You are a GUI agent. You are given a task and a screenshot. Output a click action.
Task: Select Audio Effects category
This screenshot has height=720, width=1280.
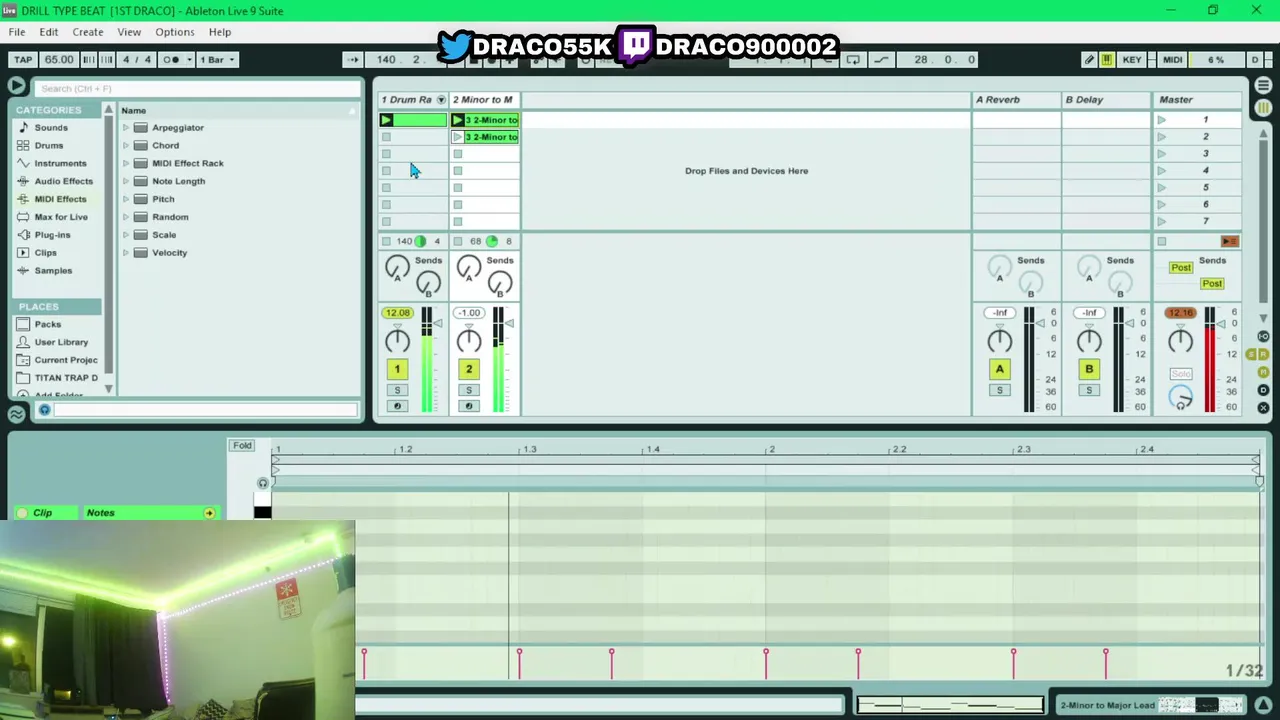click(63, 182)
